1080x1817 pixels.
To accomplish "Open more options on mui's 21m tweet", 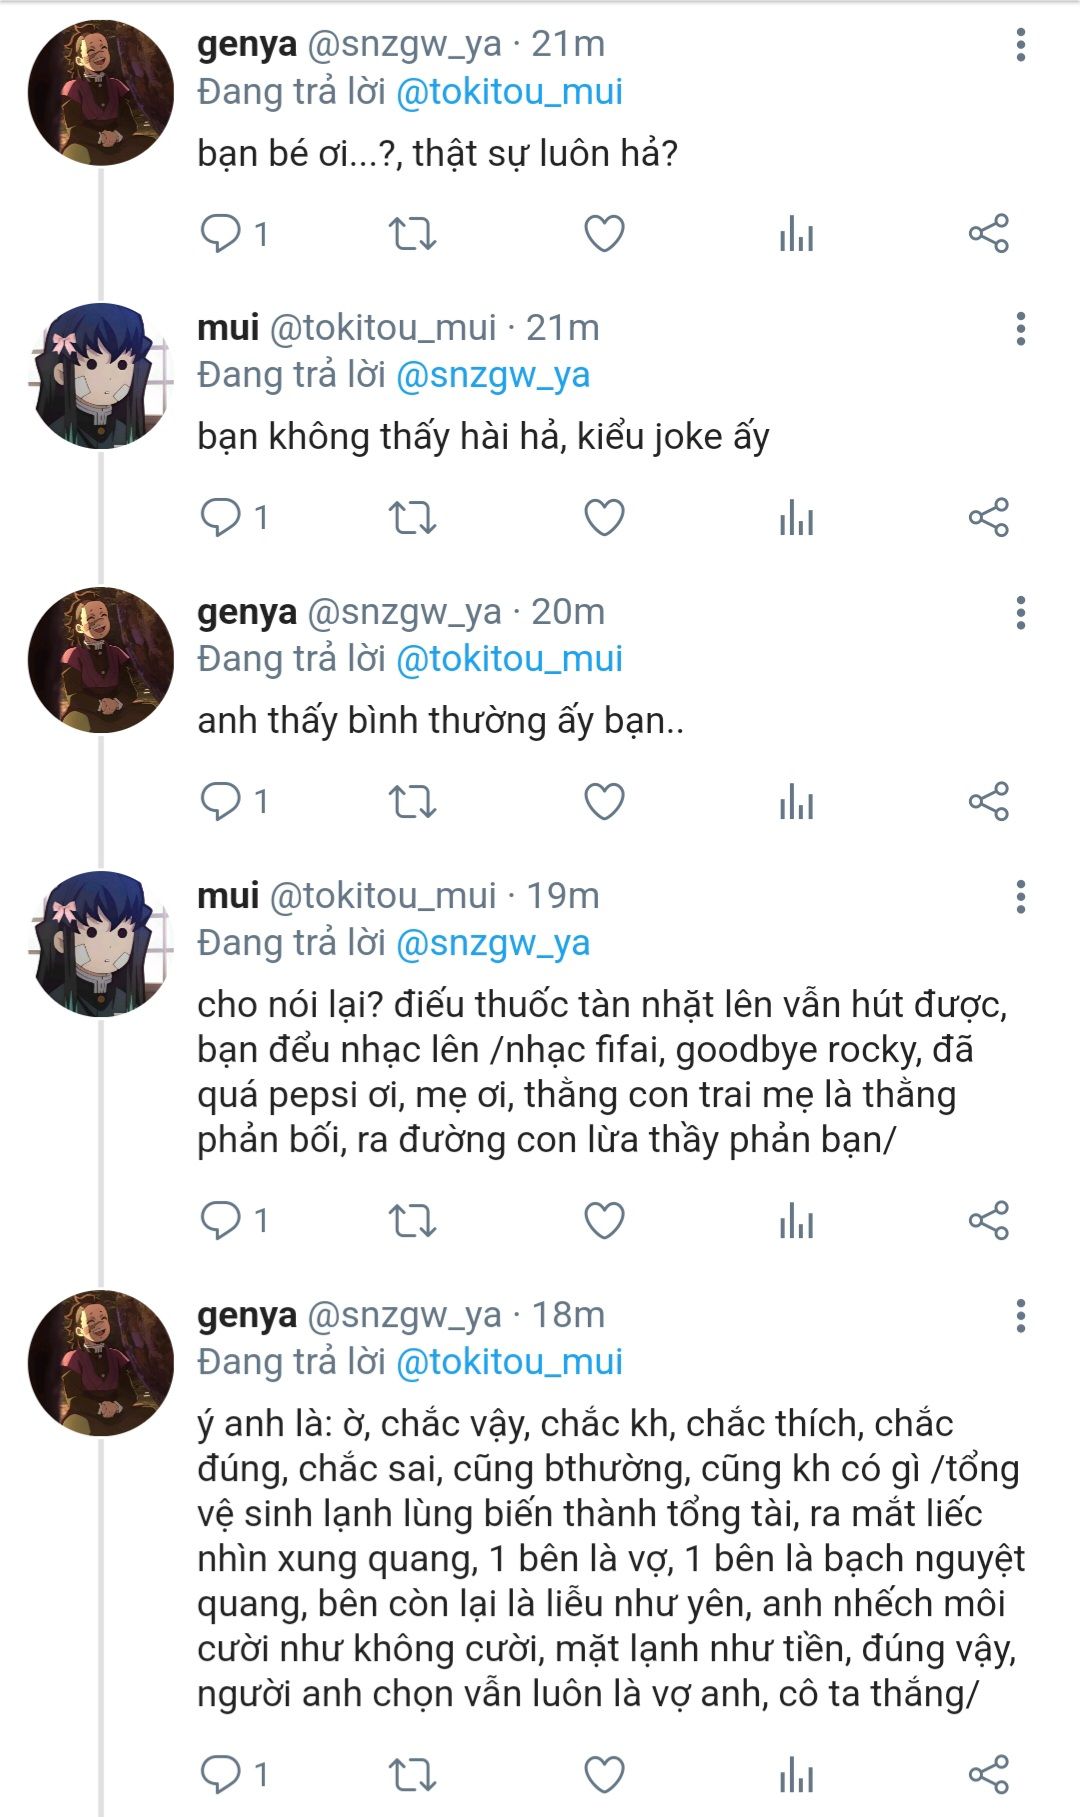I will tap(1020, 329).
